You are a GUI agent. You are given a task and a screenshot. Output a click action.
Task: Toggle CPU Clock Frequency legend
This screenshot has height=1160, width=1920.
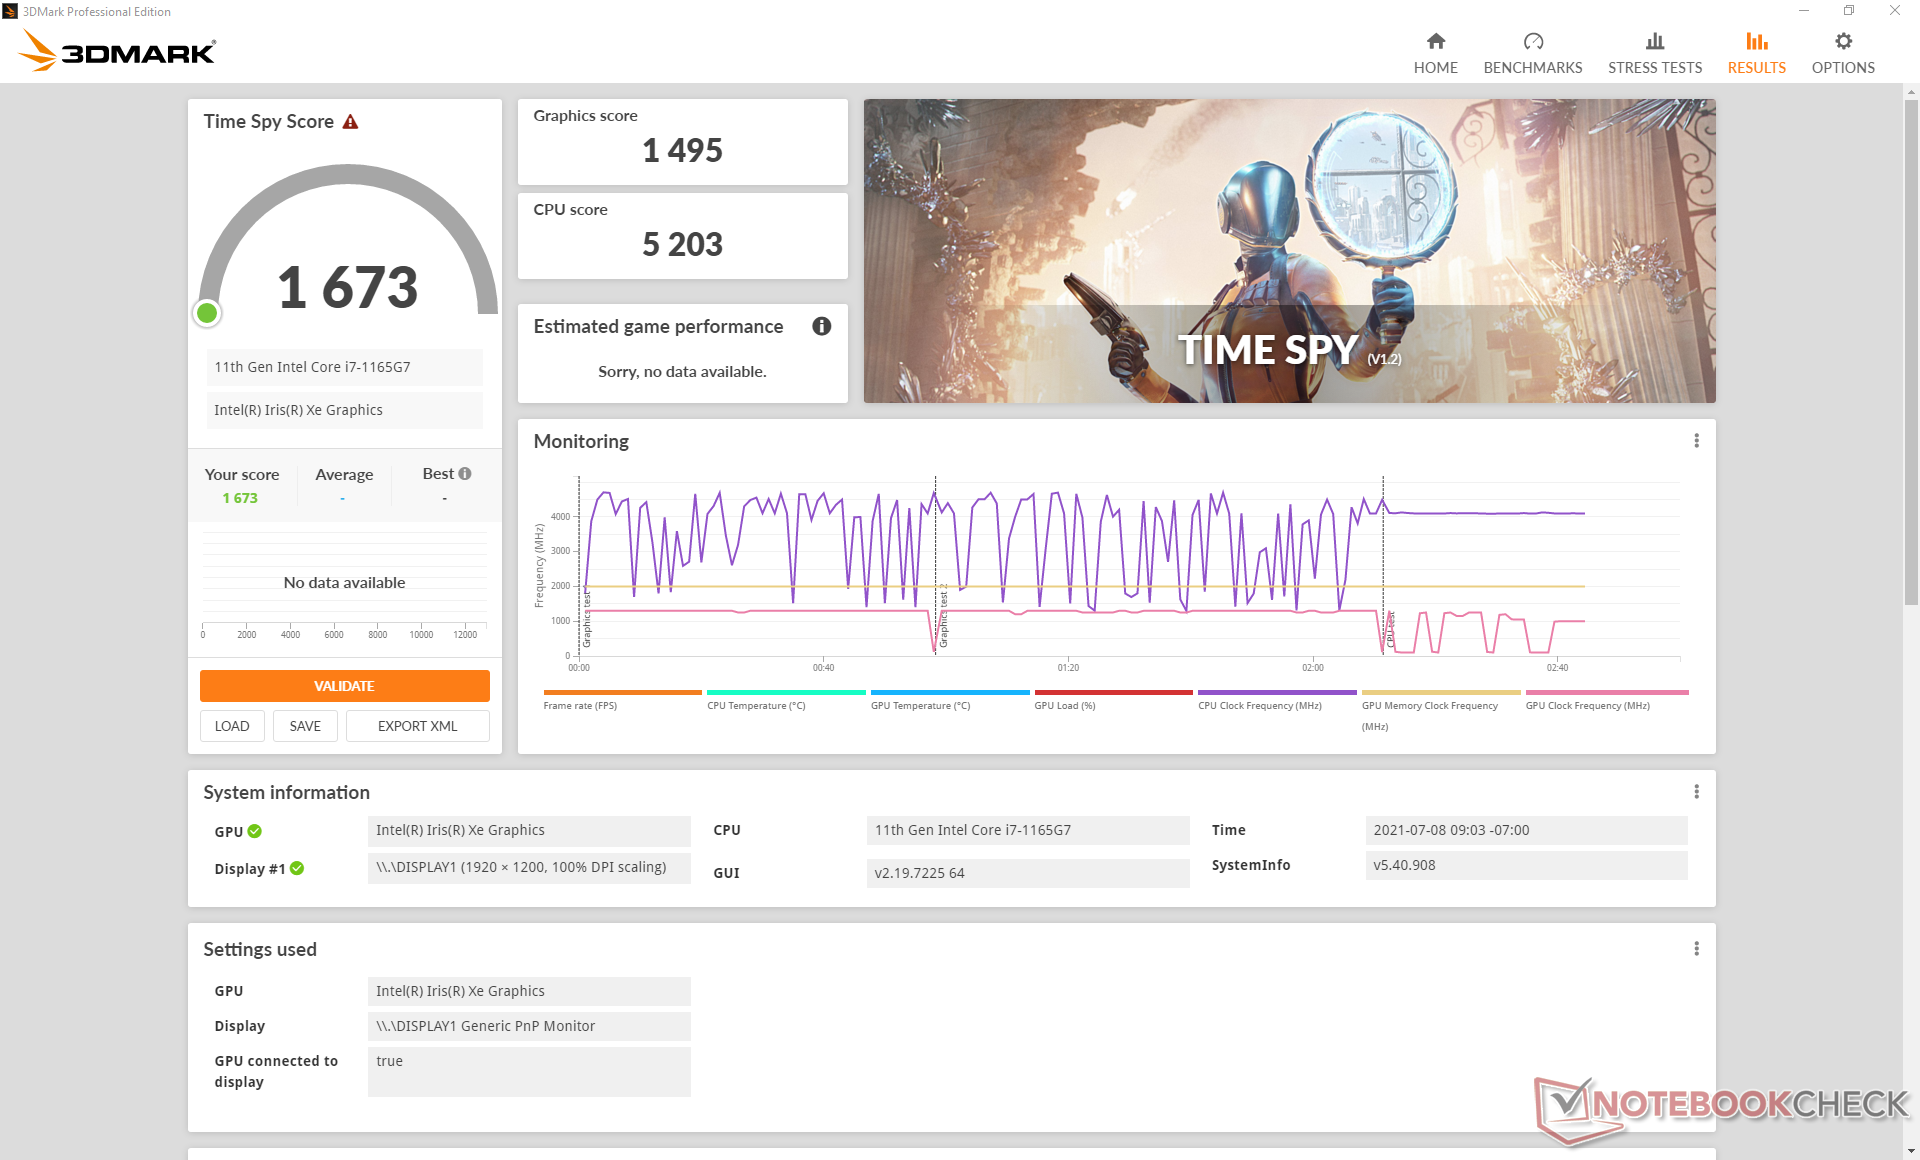coord(1277,700)
